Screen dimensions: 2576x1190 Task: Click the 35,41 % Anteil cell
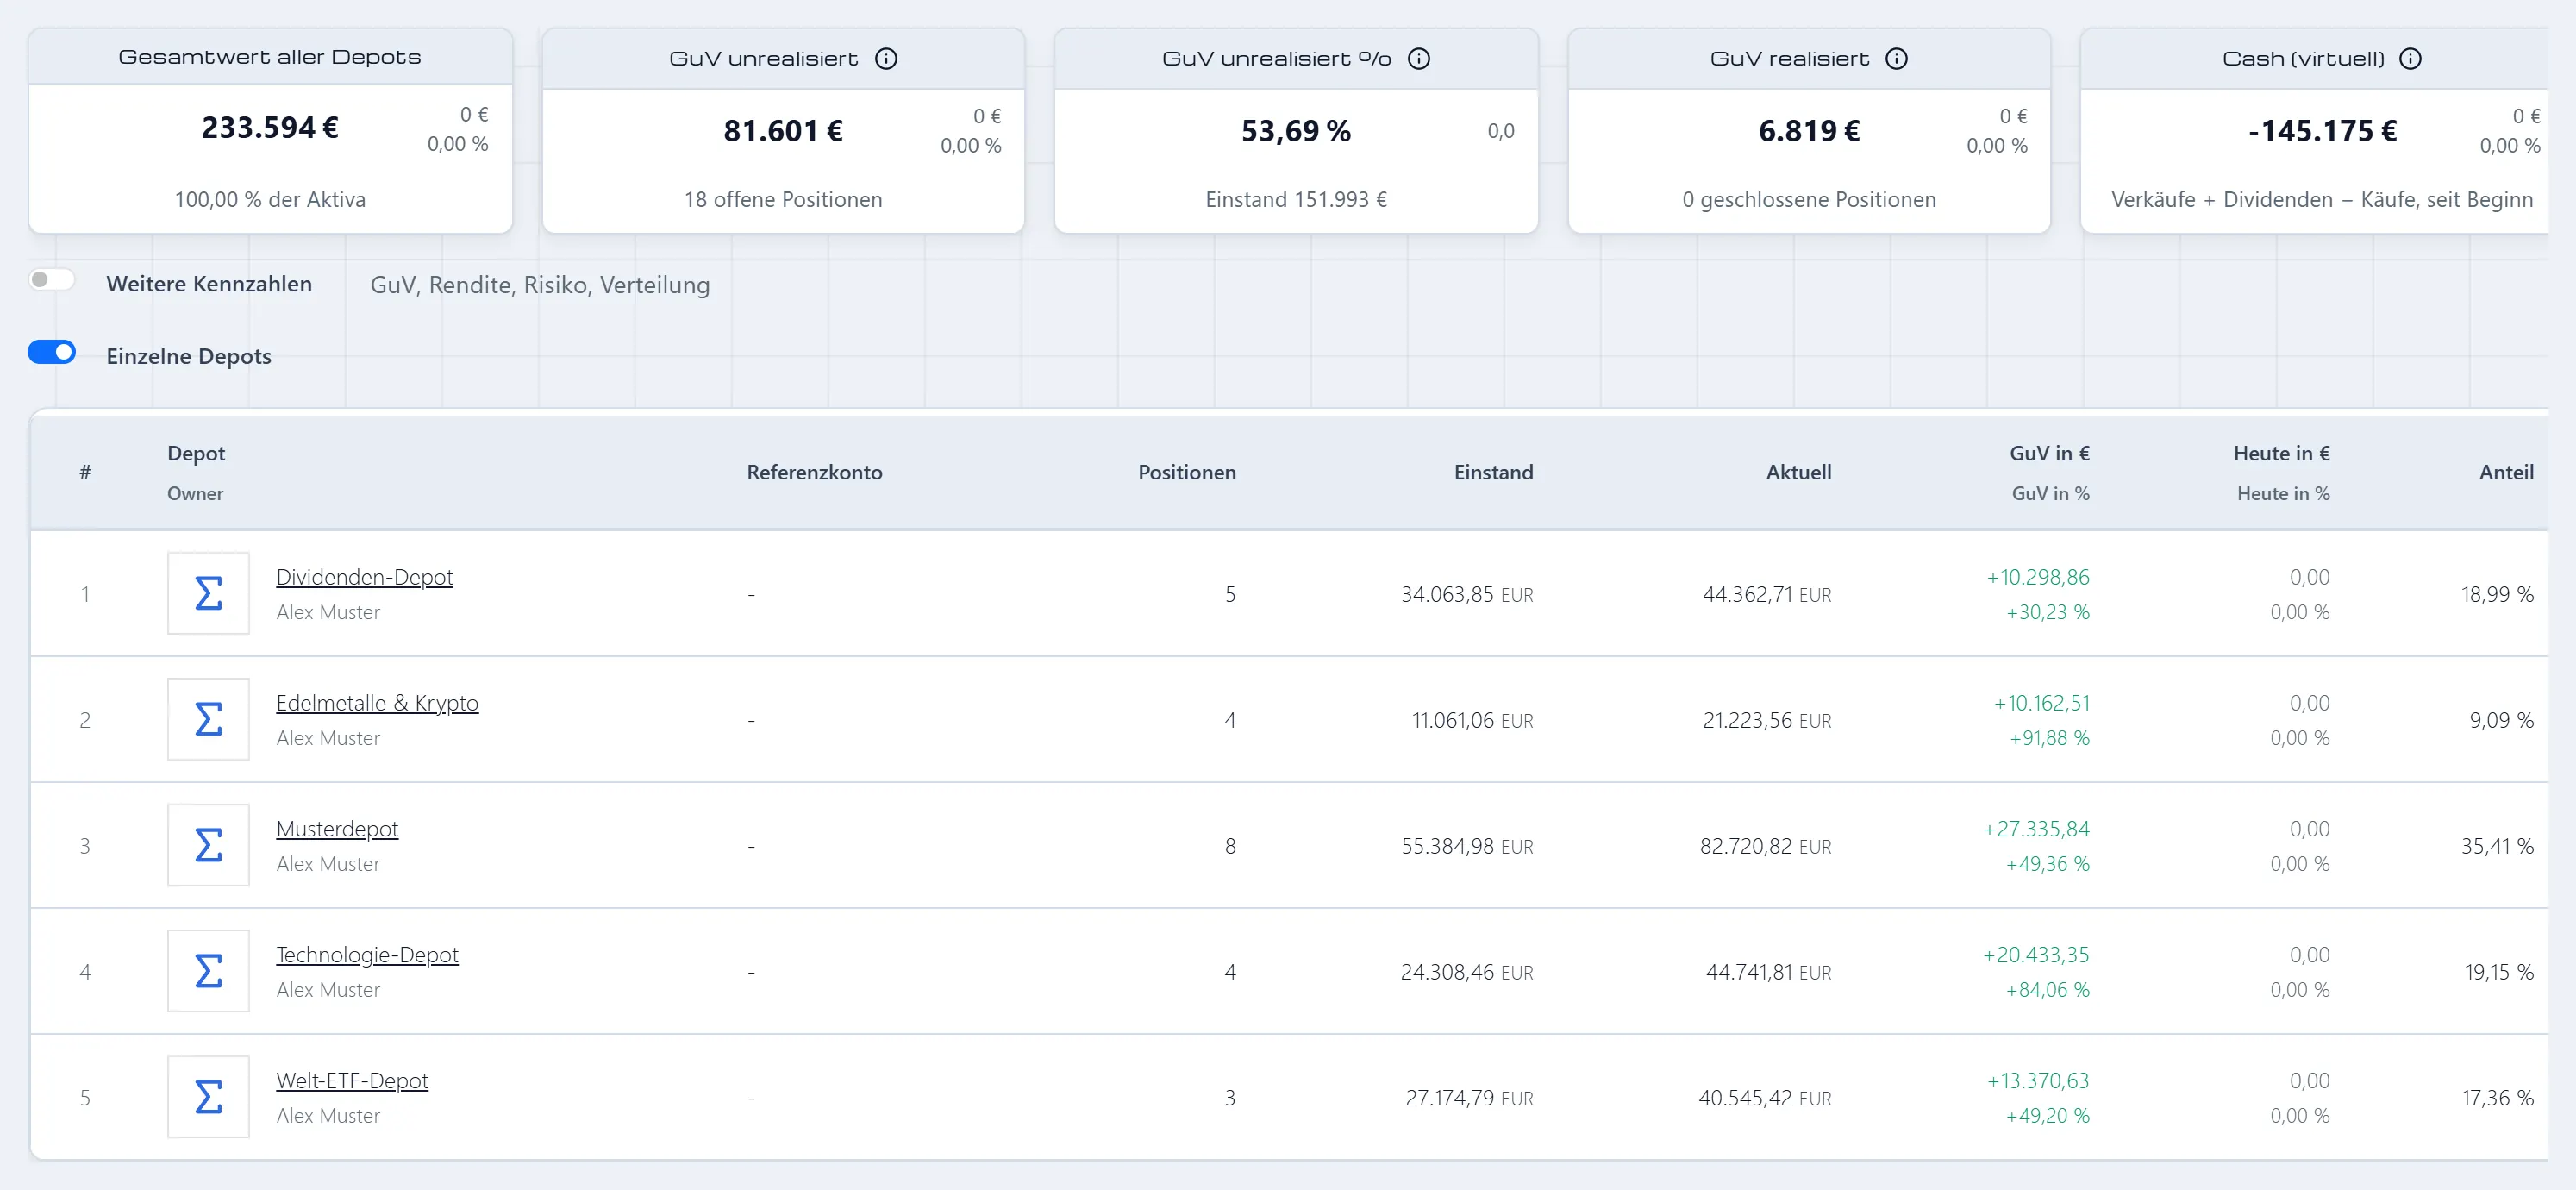point(2497,846)
